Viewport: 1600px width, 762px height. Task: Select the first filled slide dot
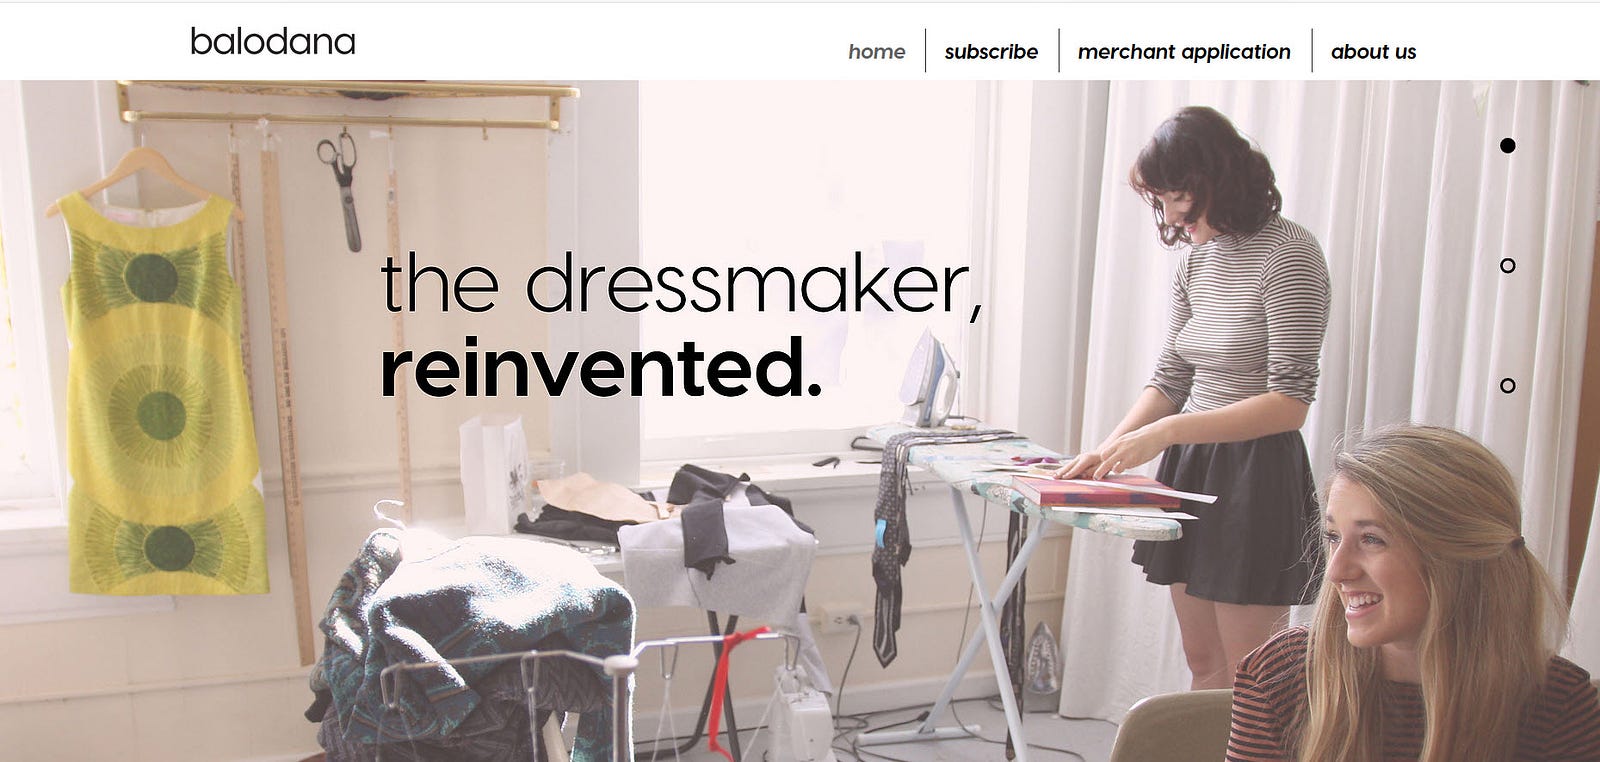pos(1508,145)
